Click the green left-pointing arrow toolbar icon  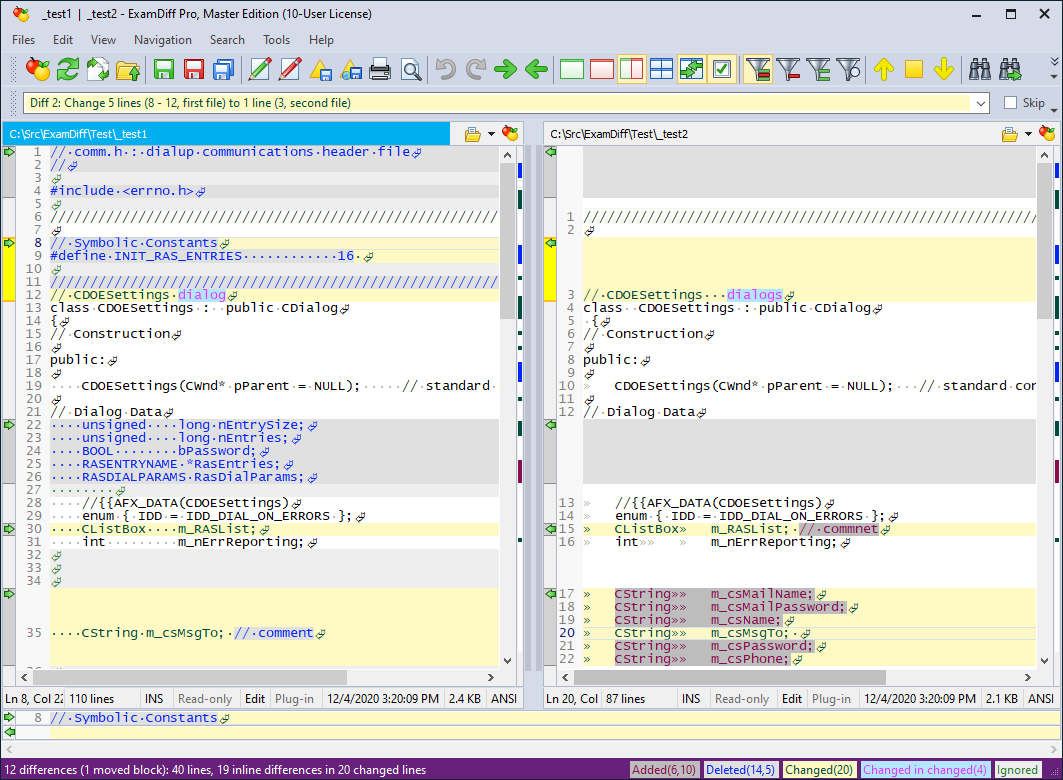tap(536, 69)
